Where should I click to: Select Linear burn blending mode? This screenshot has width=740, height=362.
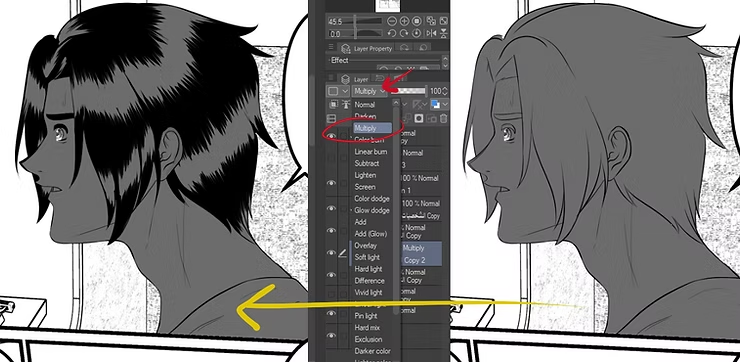(370, 152)
